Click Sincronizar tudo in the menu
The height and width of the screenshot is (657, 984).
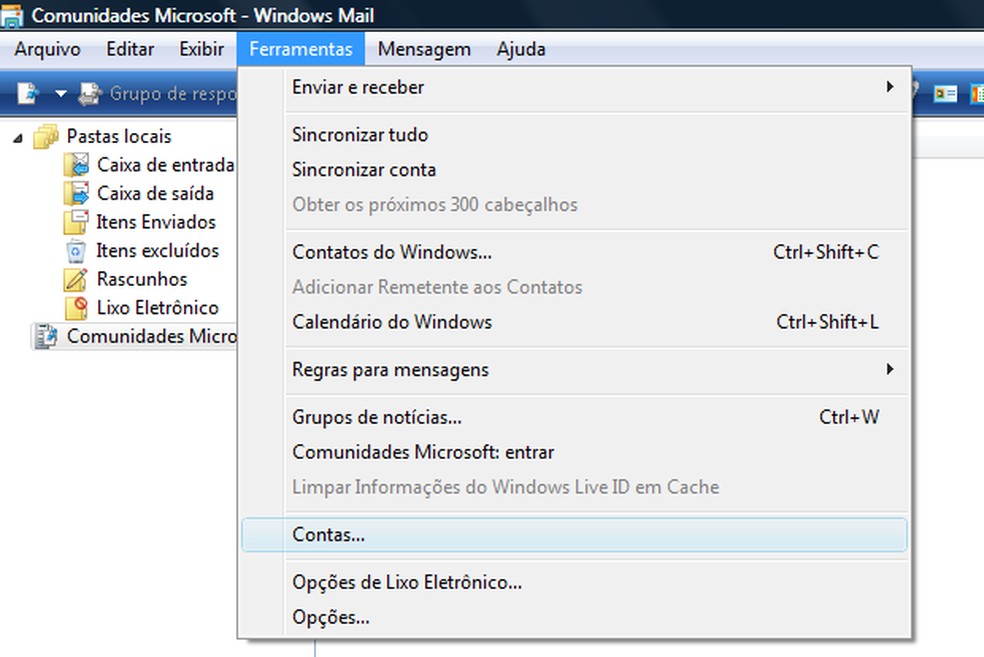(360, 134)
